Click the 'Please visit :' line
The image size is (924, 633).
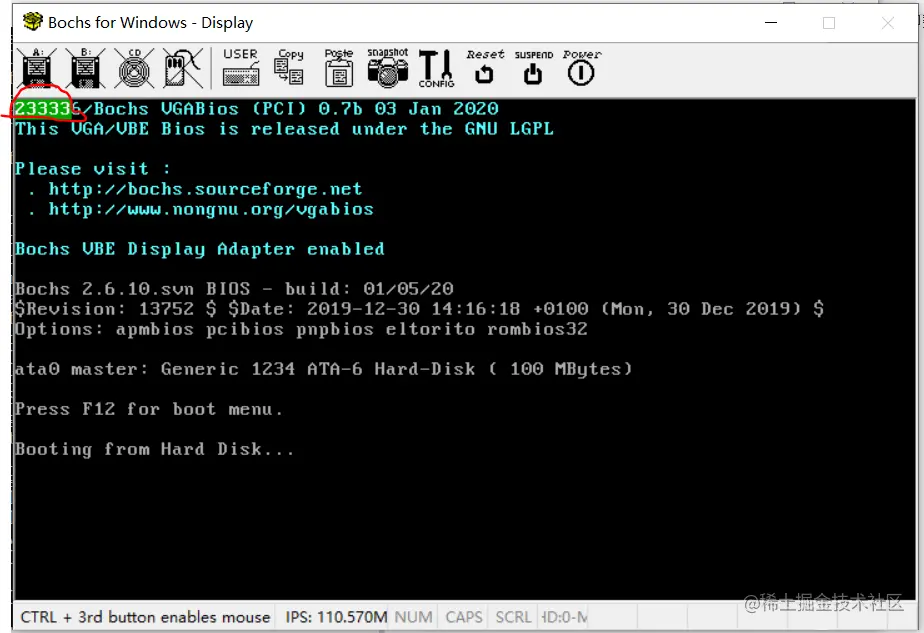click(93, 169)
